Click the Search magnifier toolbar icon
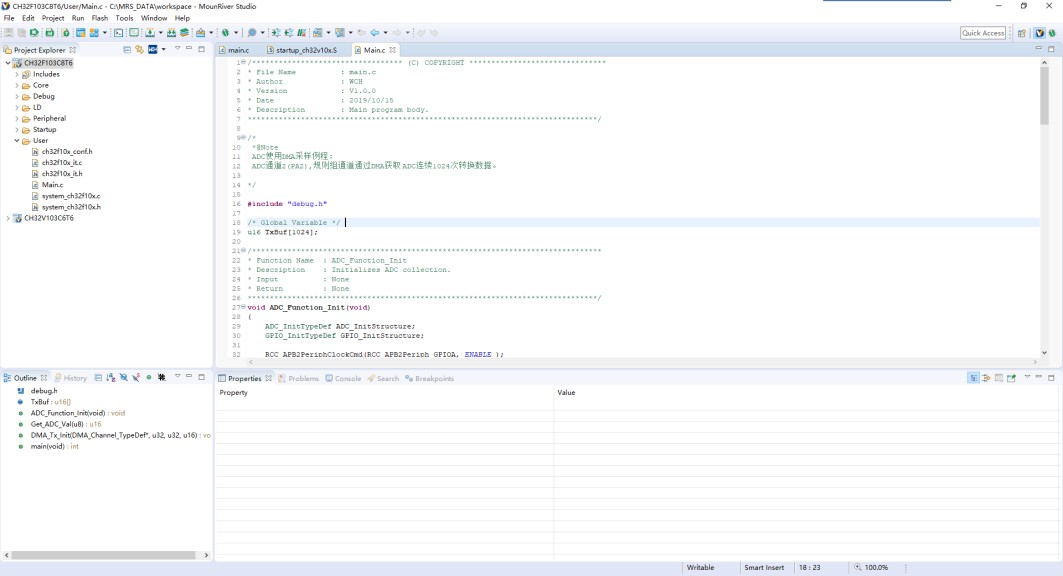This screenshot has width=1063, height=576. click(252, 33)
